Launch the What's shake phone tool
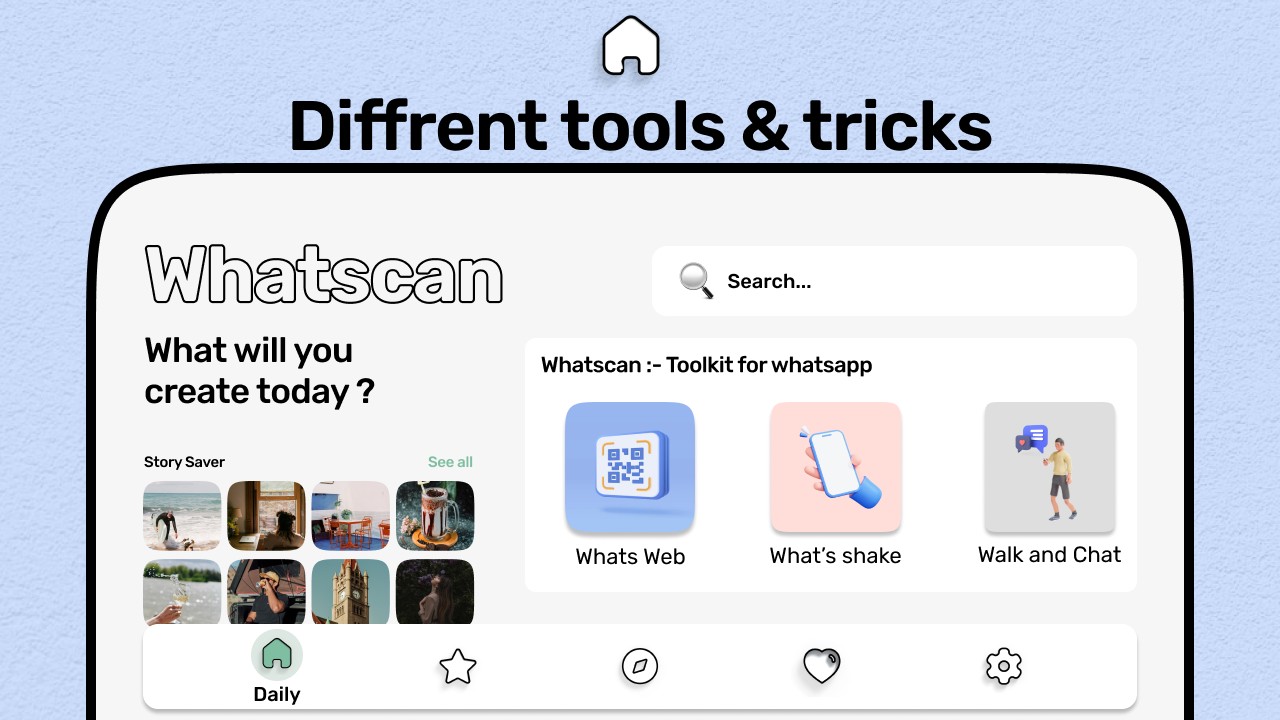1280x720 pixels. coord(836,467)
